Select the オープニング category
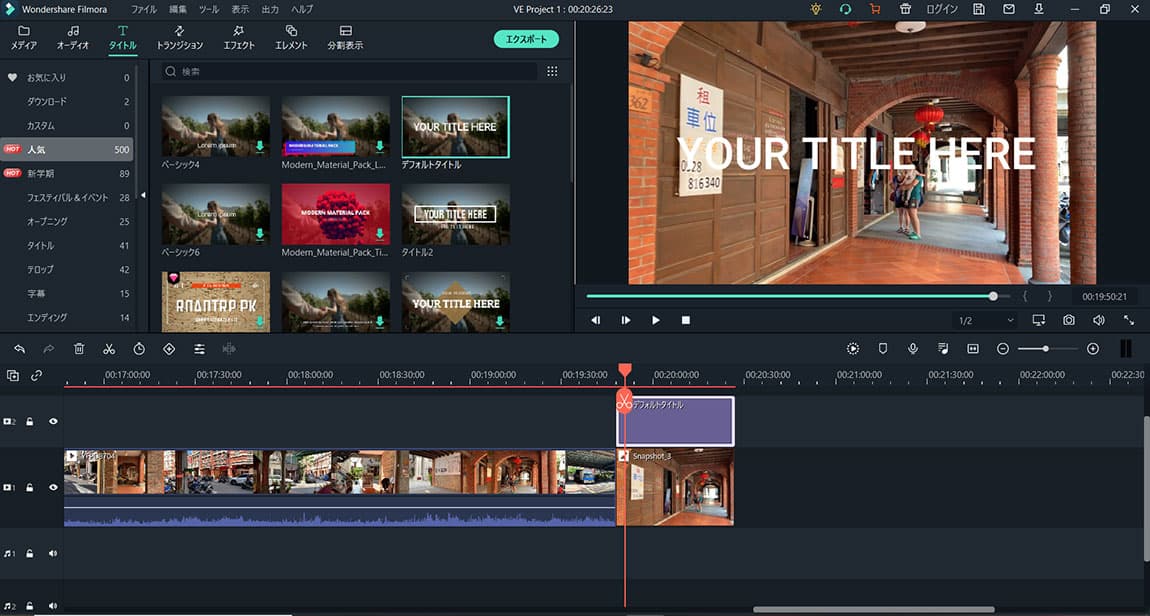This screenshot has height=616, width=1150. 67,221
